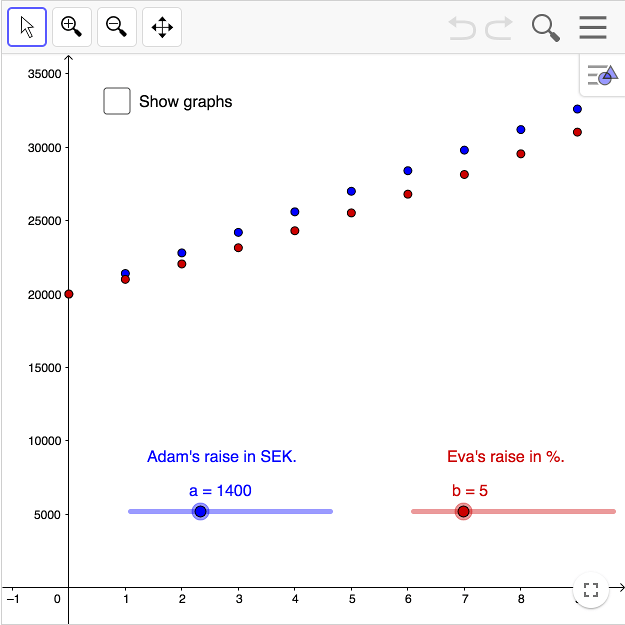Select the red point at year 0
The width and height of the screenshot is (625, 625).
pos(69,294)
